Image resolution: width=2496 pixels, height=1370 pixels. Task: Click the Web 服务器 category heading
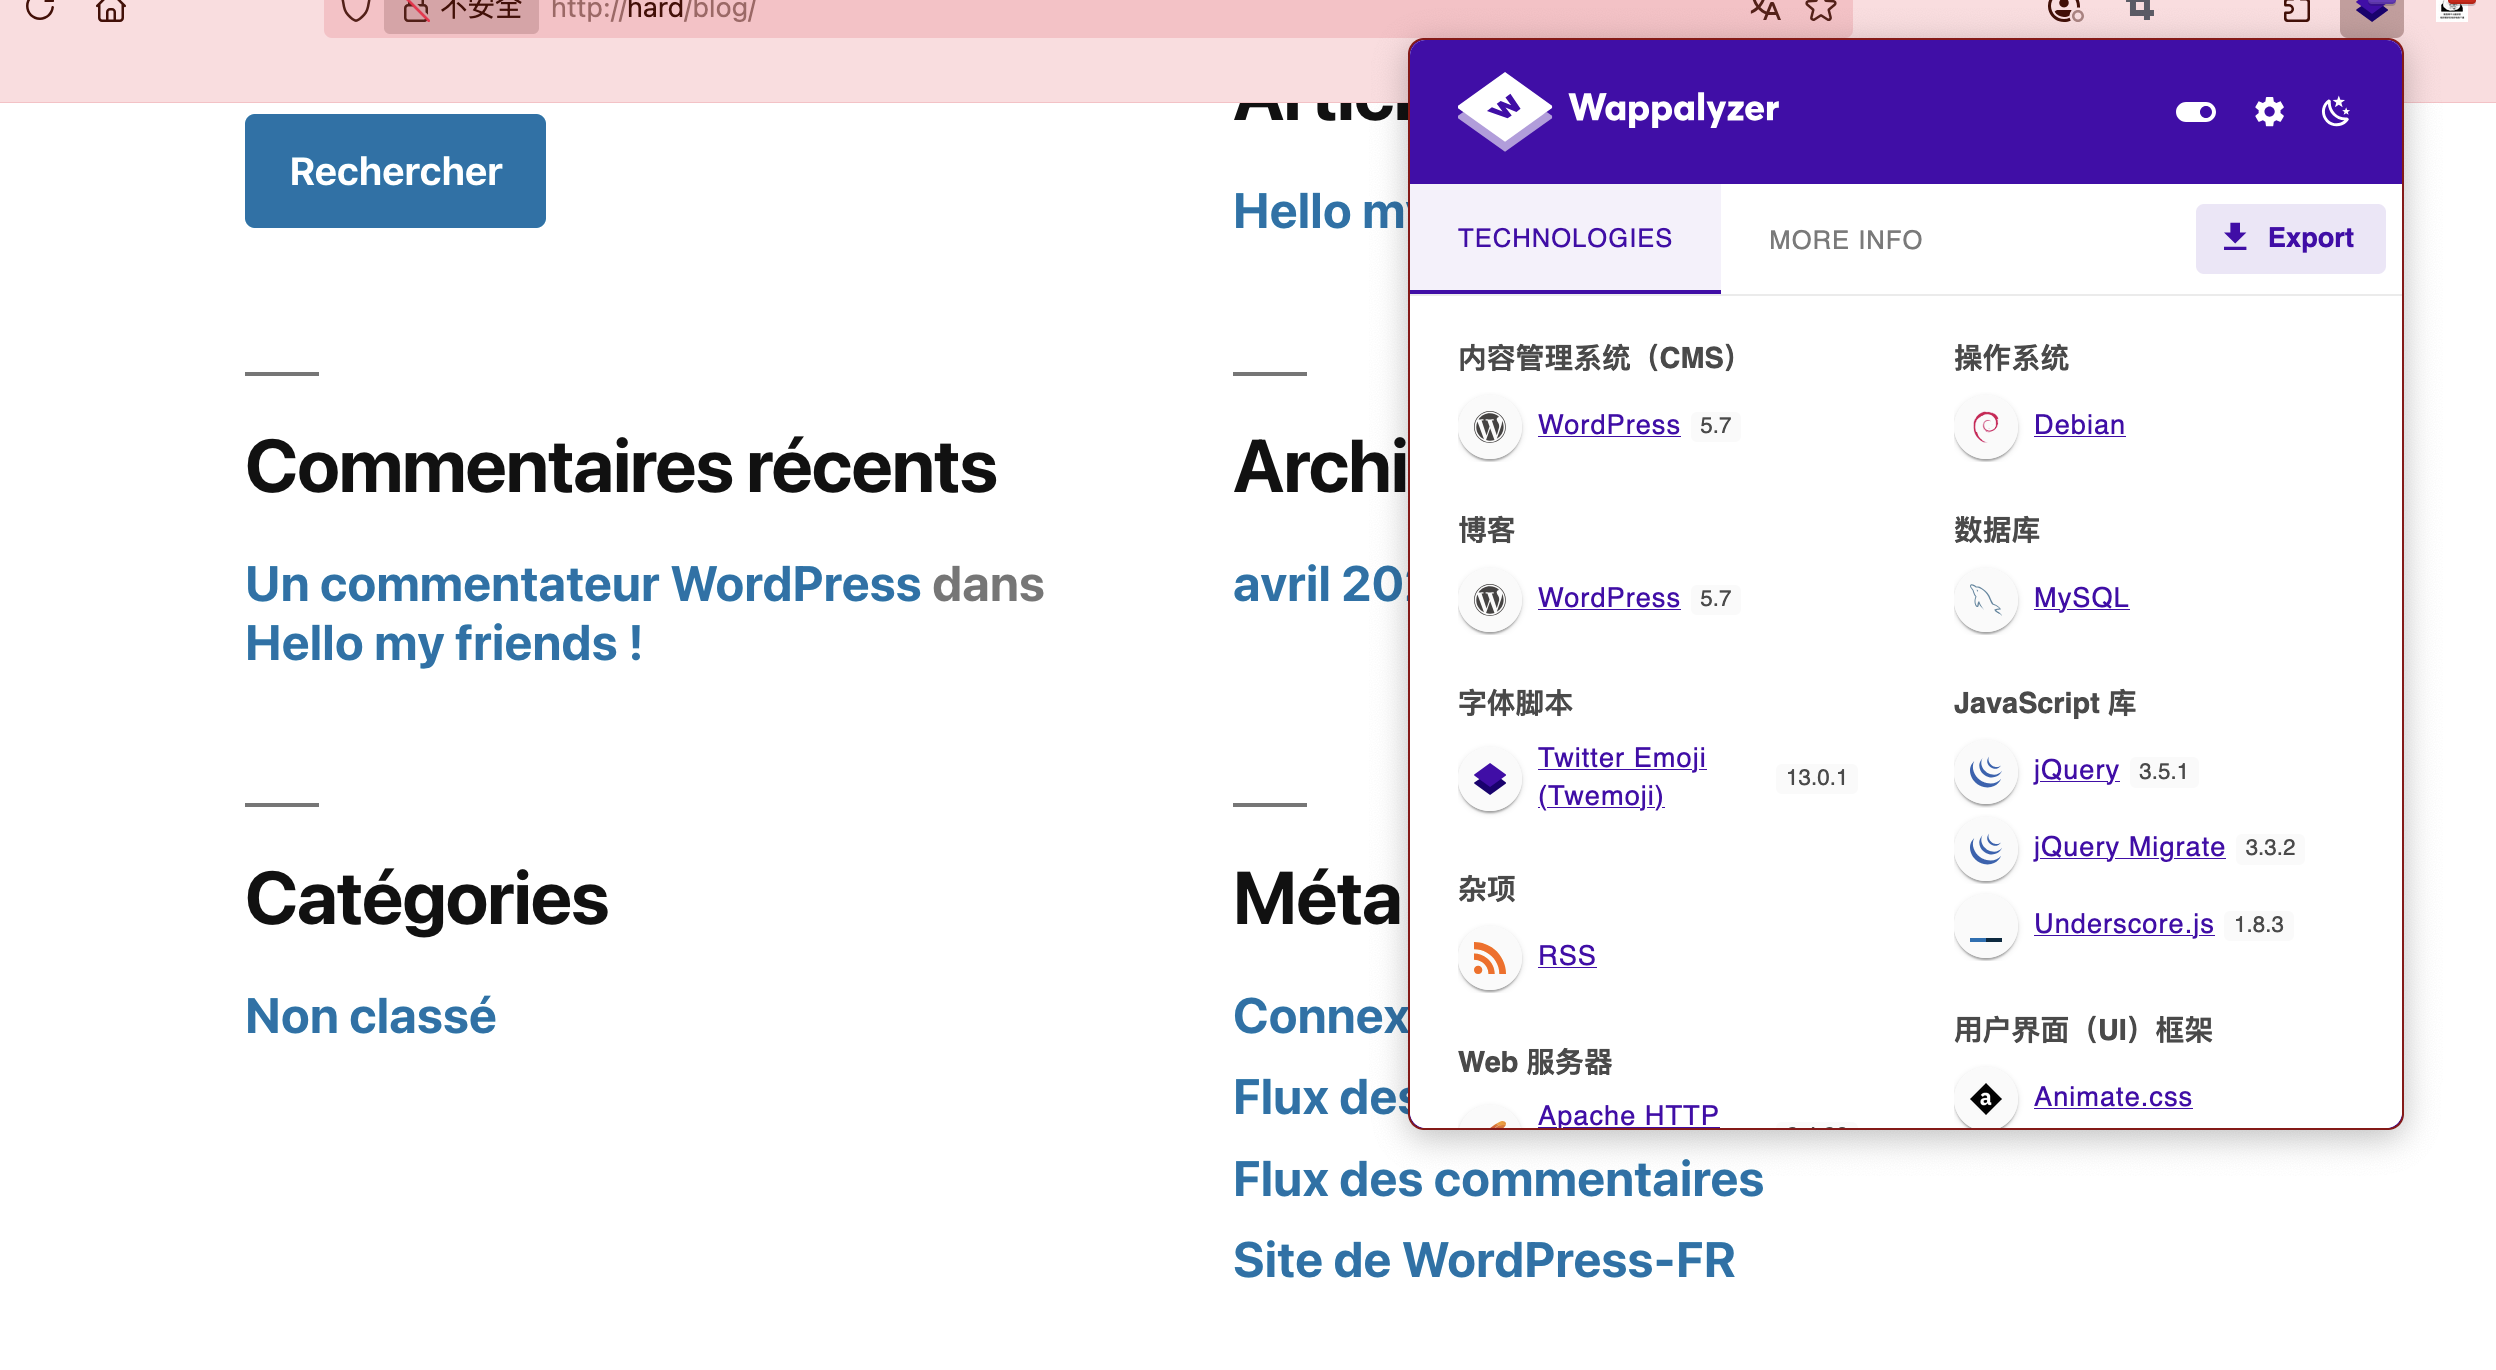pos(1535,1062)
